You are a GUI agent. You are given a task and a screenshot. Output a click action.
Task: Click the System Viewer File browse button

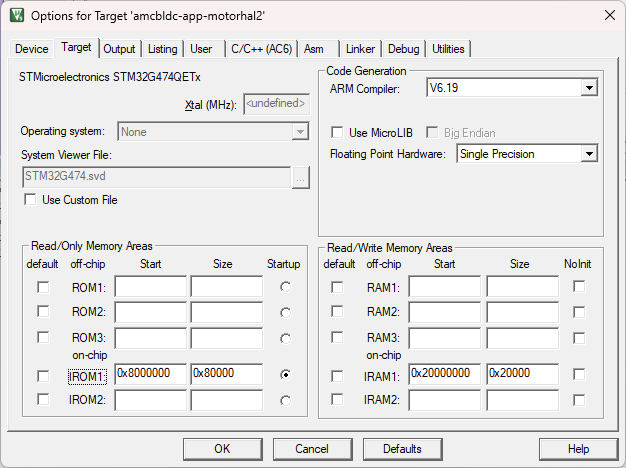[301, 178]
